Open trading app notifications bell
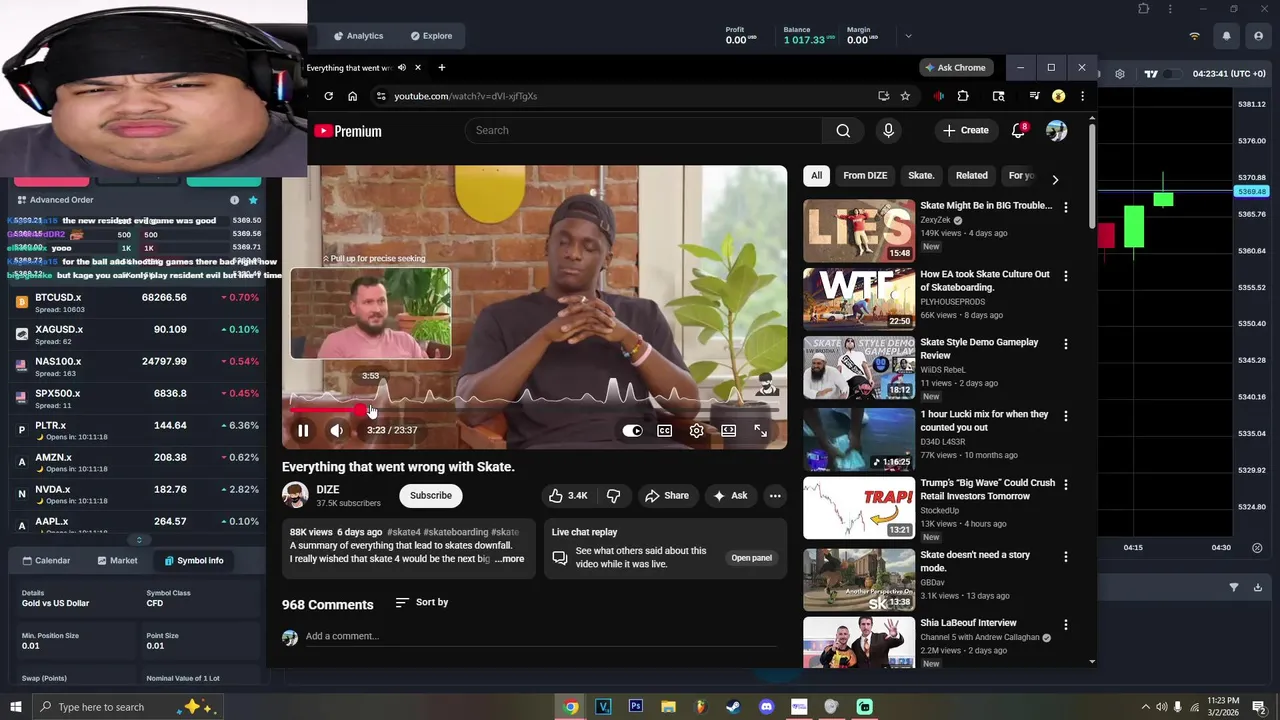This screenshot has width=1280, height=720. (x=1226, y=36)
